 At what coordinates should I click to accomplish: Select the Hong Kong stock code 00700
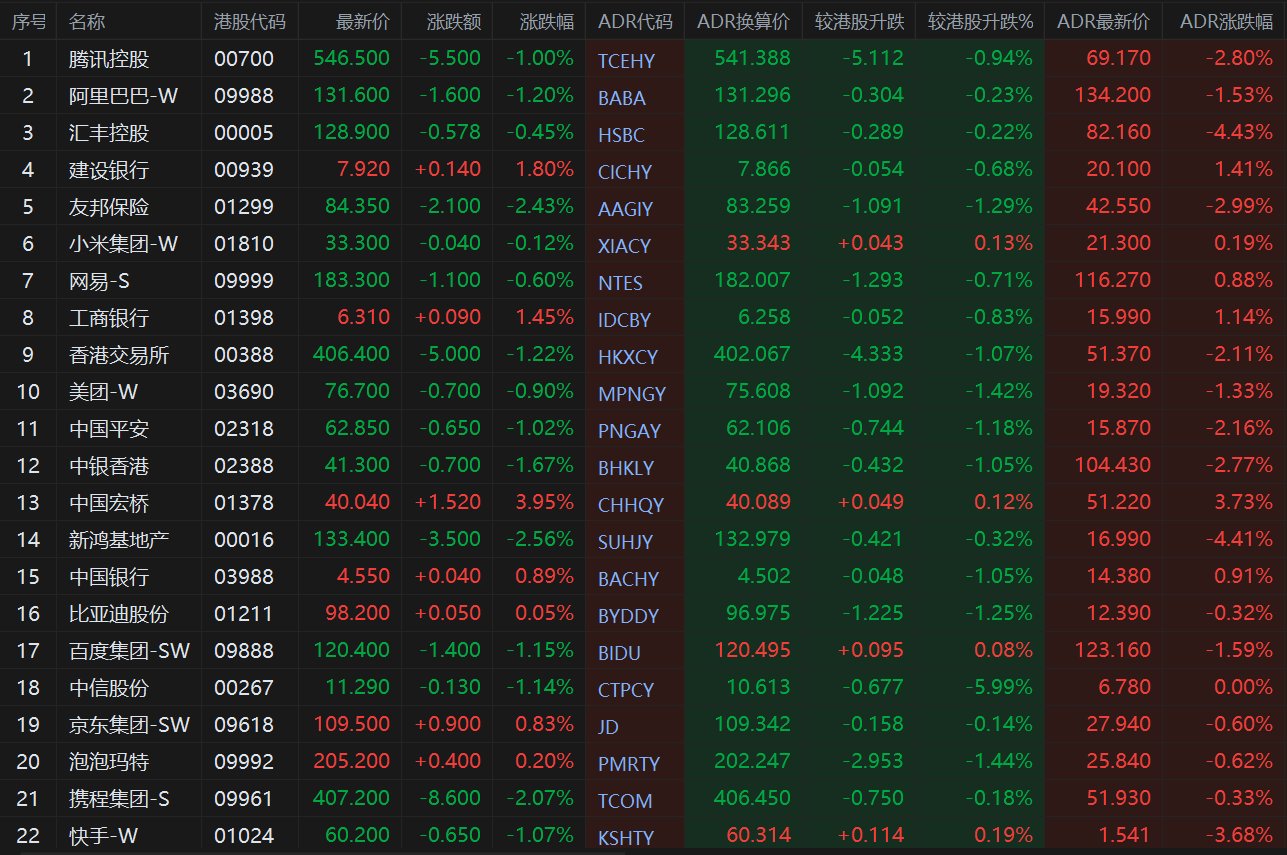pos(244,59)
